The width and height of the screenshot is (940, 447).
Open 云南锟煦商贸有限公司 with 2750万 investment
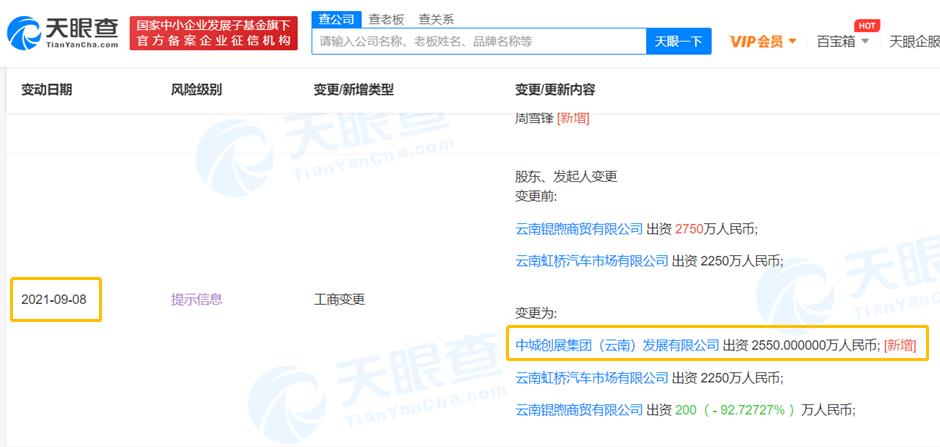click(x=579, y=229)
